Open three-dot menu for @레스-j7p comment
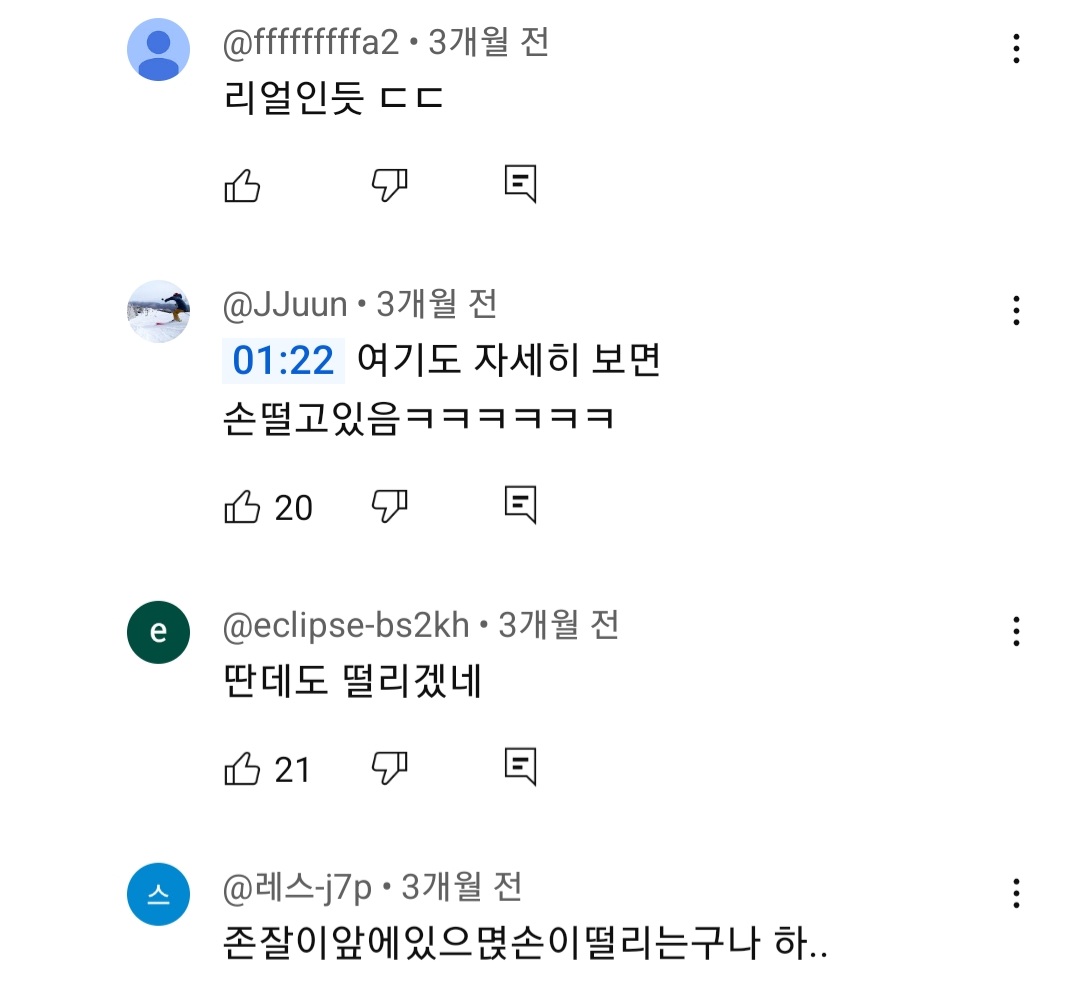Screen dimensions: 1080x988 tap(1016, 893)
